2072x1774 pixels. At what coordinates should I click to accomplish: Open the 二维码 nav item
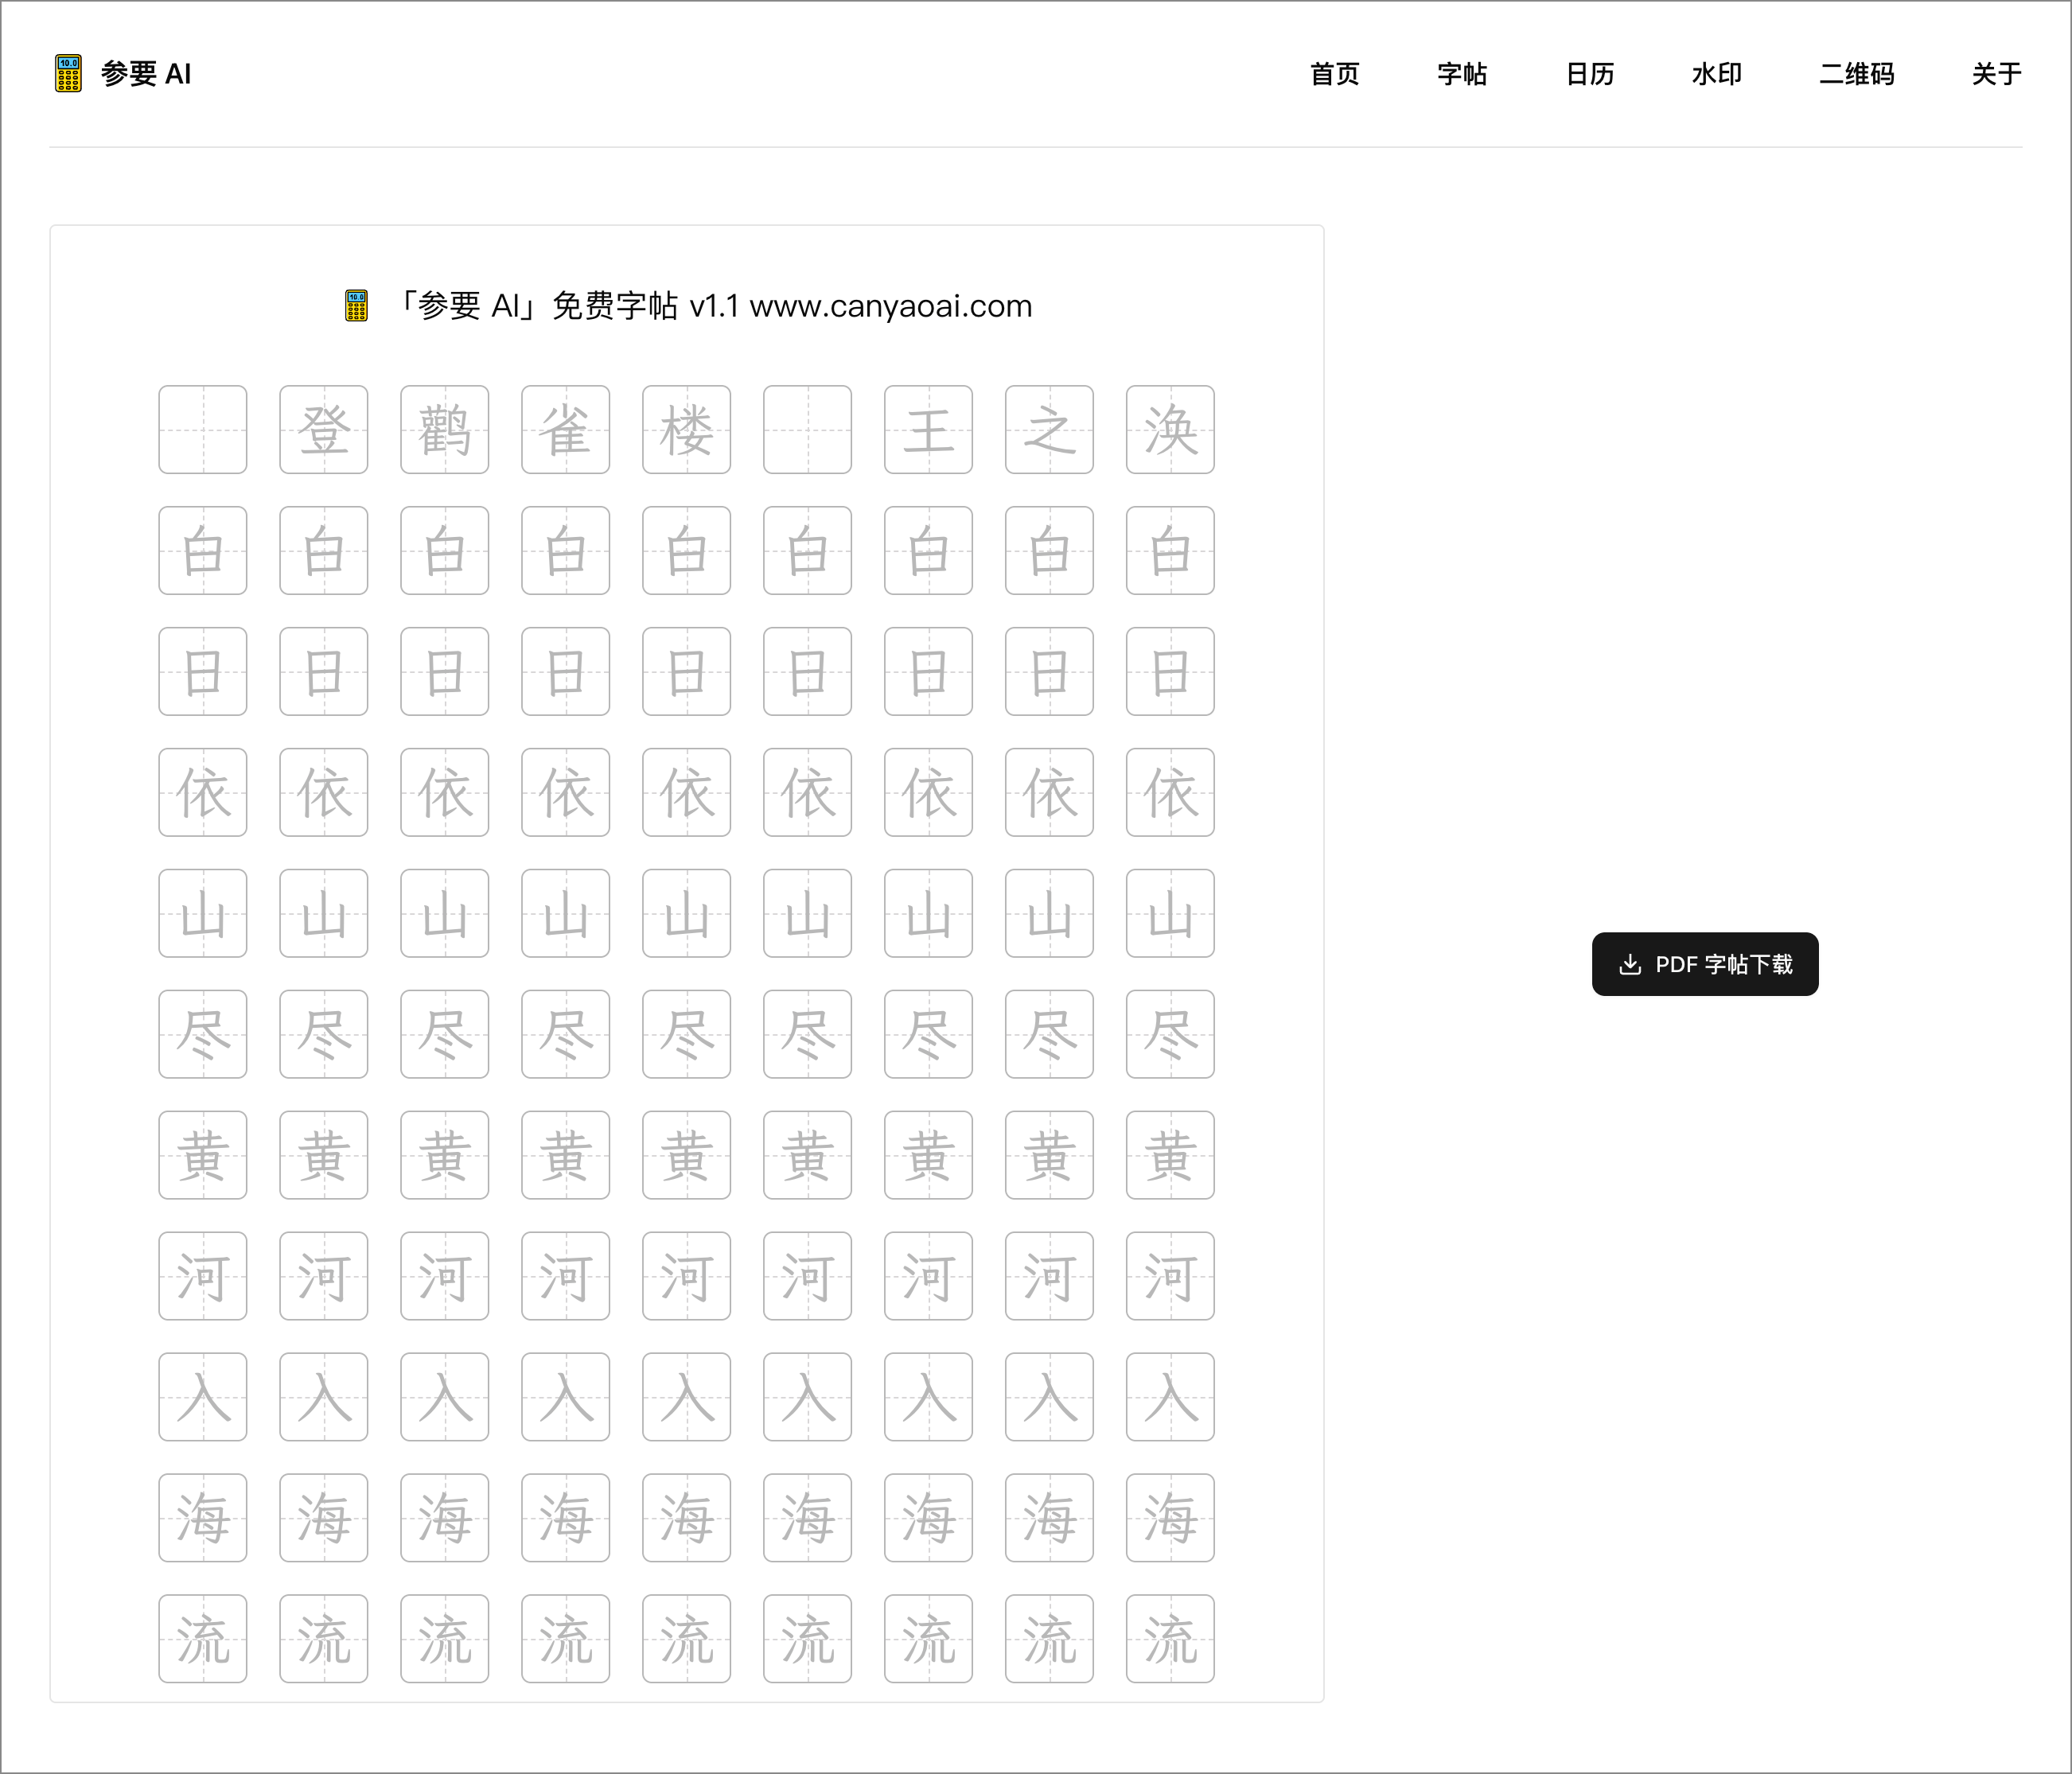click(1856, 74)
